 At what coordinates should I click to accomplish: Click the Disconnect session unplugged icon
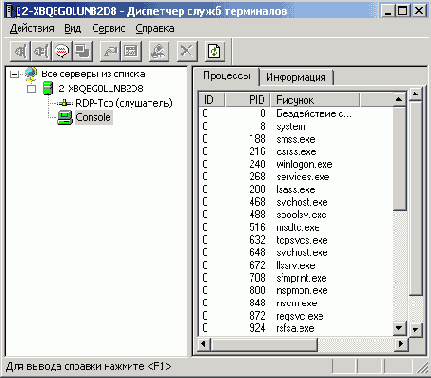point(41,51)
